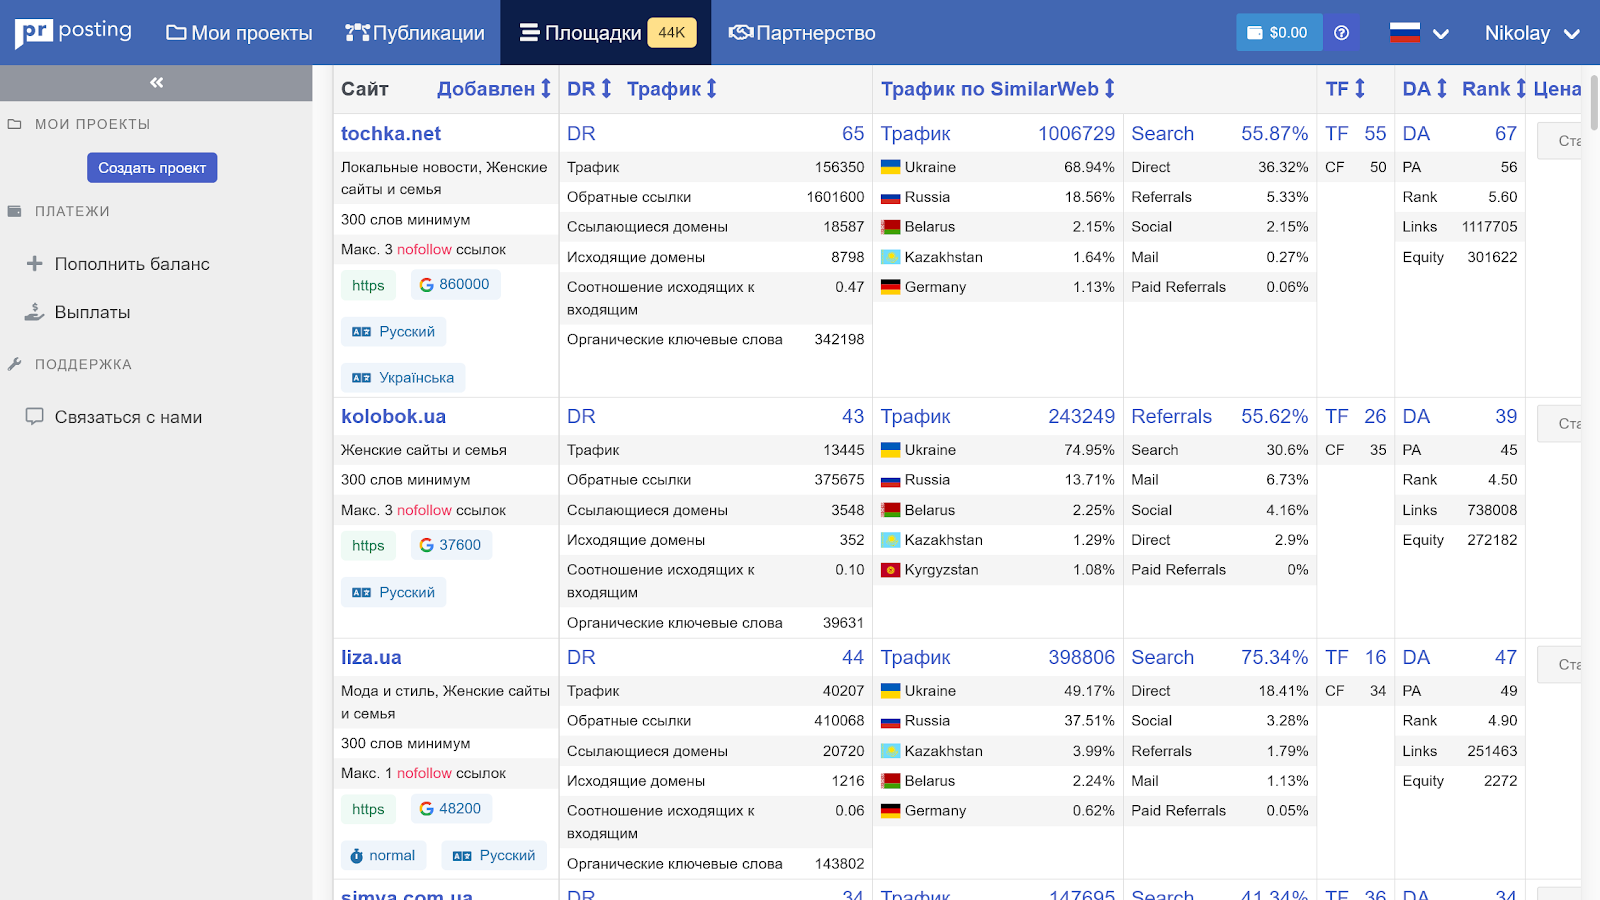This screenshot has width=1600, height=900.
Task: Click the help question mark icon
Action: coord(1342,32)
